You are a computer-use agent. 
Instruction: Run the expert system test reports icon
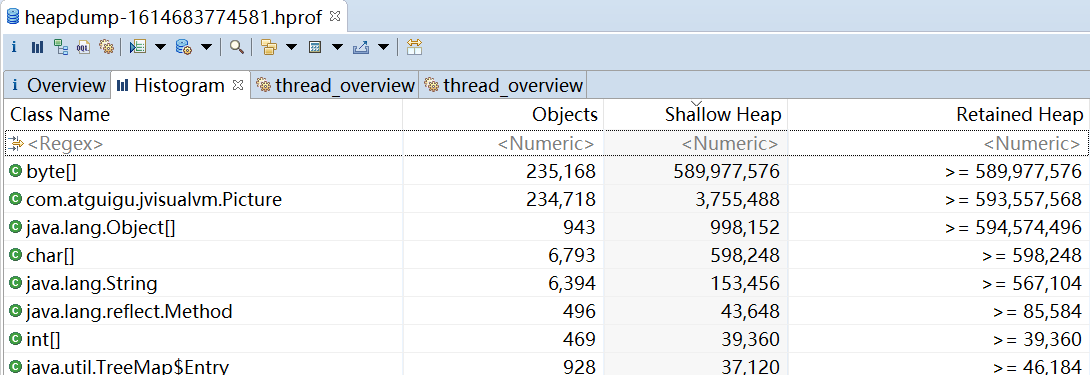click(x=138, y=47)
